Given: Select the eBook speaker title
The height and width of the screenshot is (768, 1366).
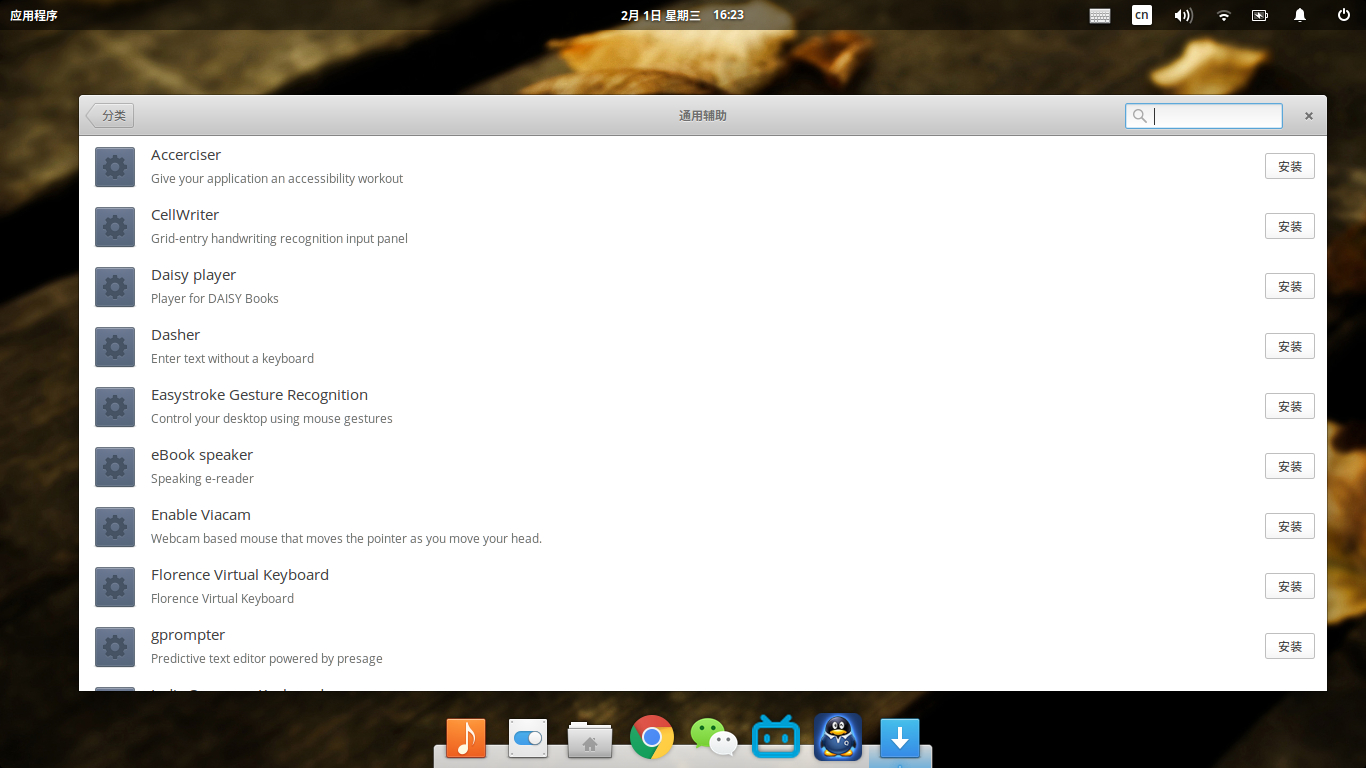Looking at the screenshot, I should point(202,455).
